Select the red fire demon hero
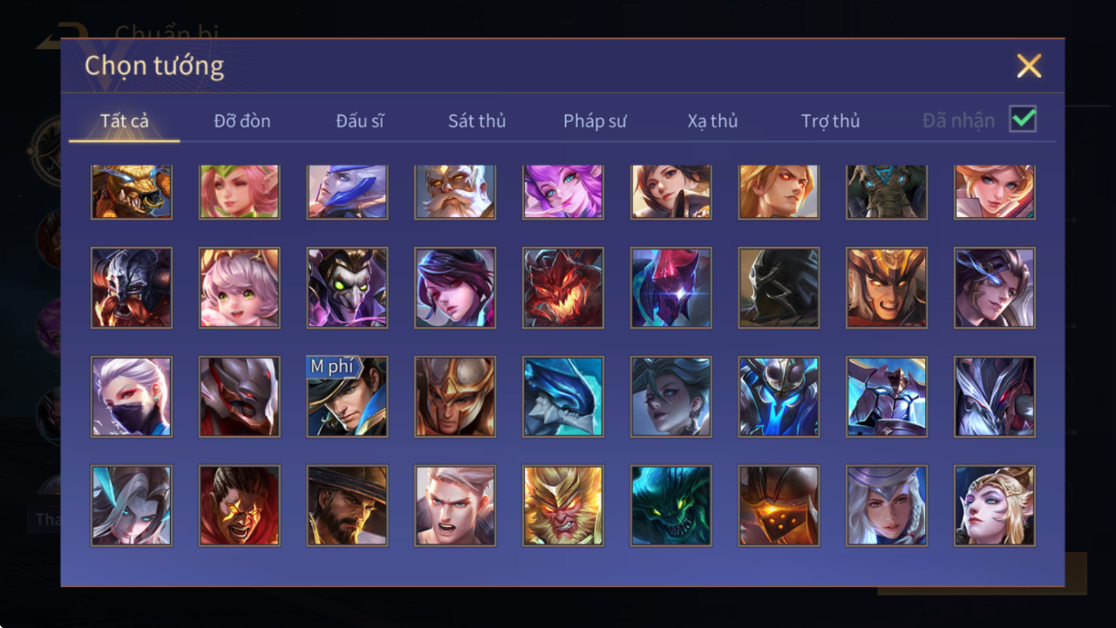 [x=563, y=288]
